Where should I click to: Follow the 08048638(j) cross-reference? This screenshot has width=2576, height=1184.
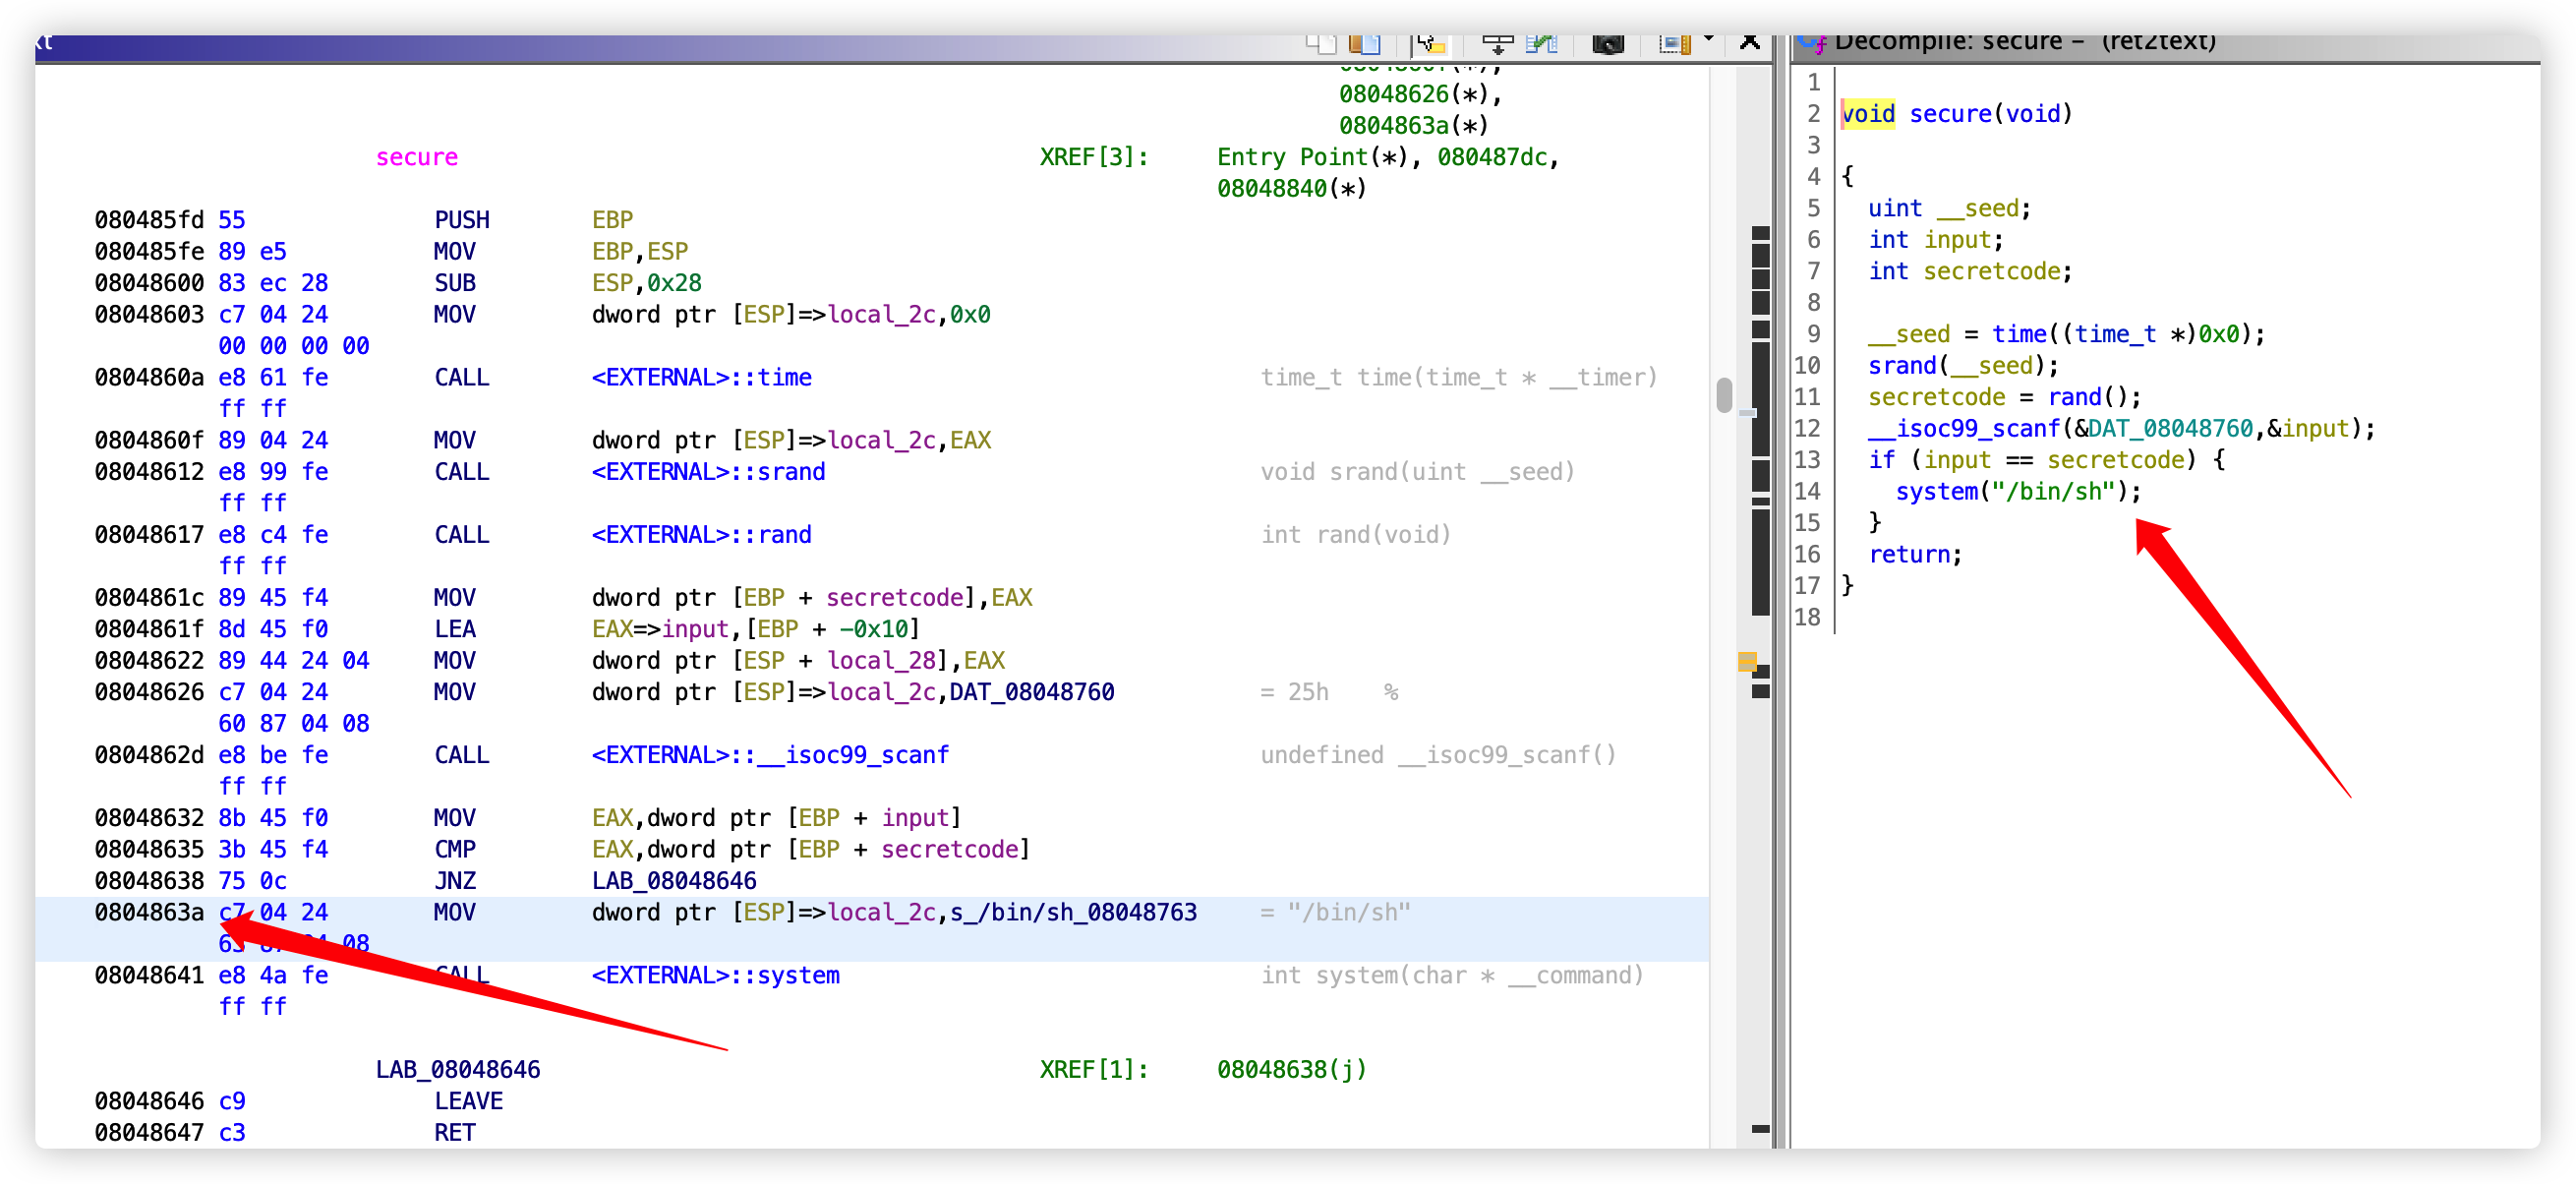[x=1291, y=1070]
